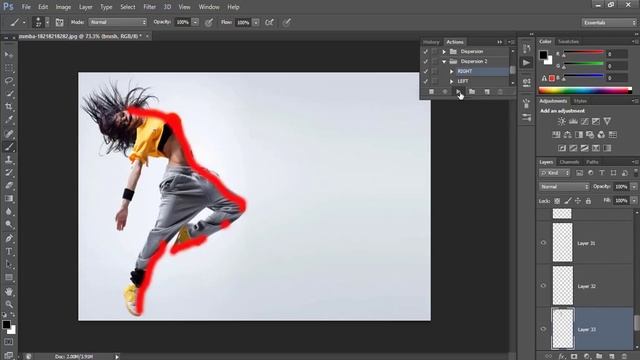The width and height of the screenshot is (640, 360).
Task: Open the Filter menu
Action: click(149, 7)
